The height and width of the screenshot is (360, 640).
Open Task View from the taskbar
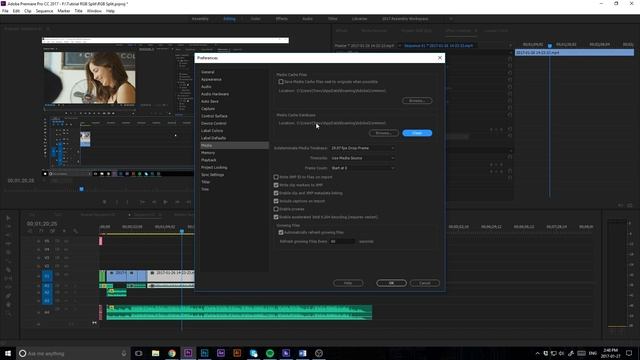[x=139, y=353]
